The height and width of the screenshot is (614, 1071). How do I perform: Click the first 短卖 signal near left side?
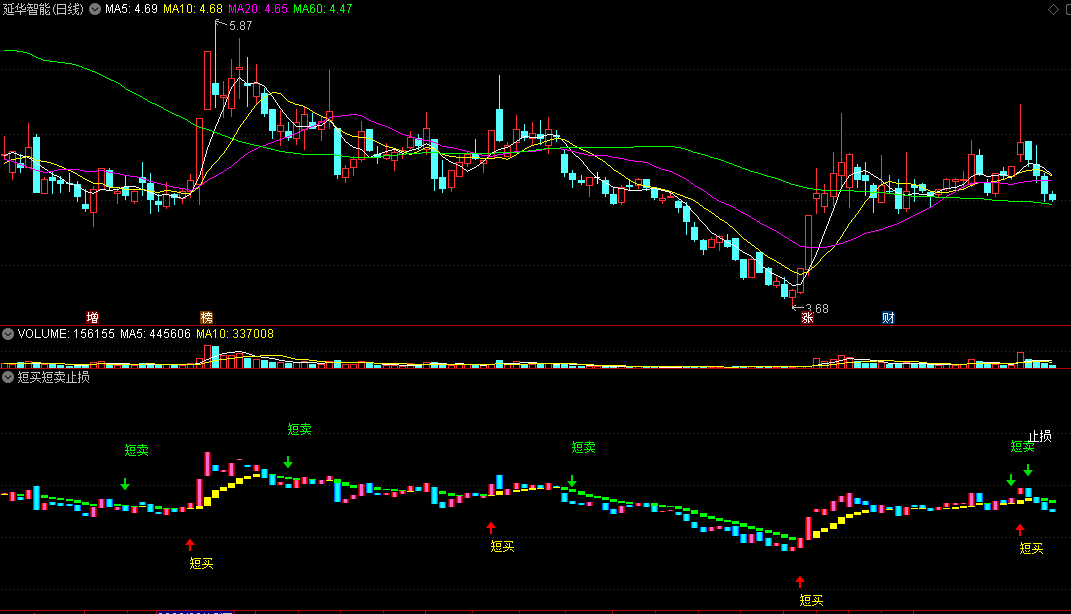(x=137, y=450)
